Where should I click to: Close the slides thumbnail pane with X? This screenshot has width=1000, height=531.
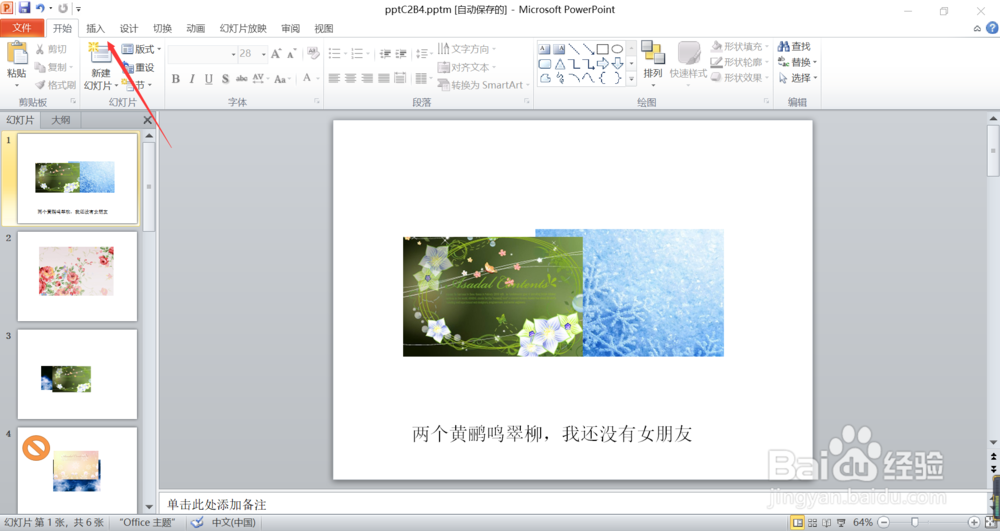tap(147, 120)
